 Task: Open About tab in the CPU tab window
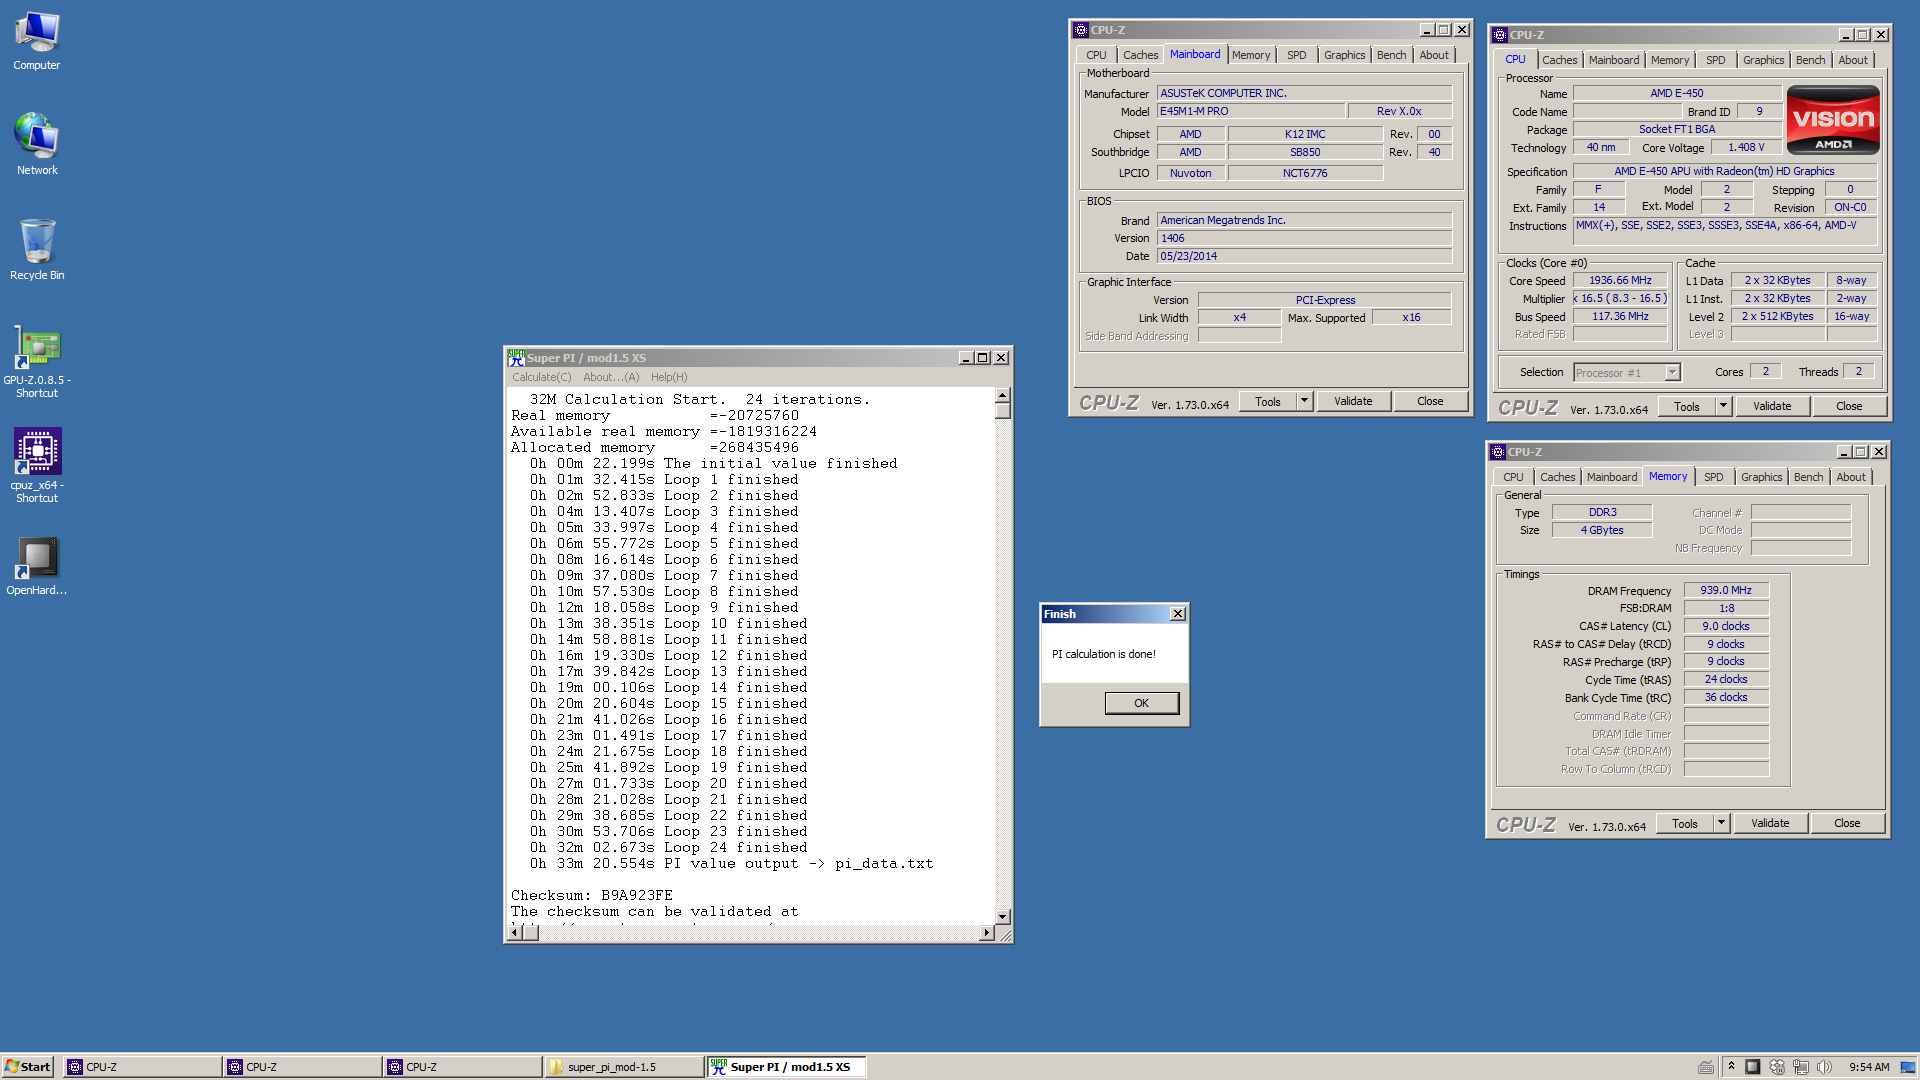[x=1853, y=60]
